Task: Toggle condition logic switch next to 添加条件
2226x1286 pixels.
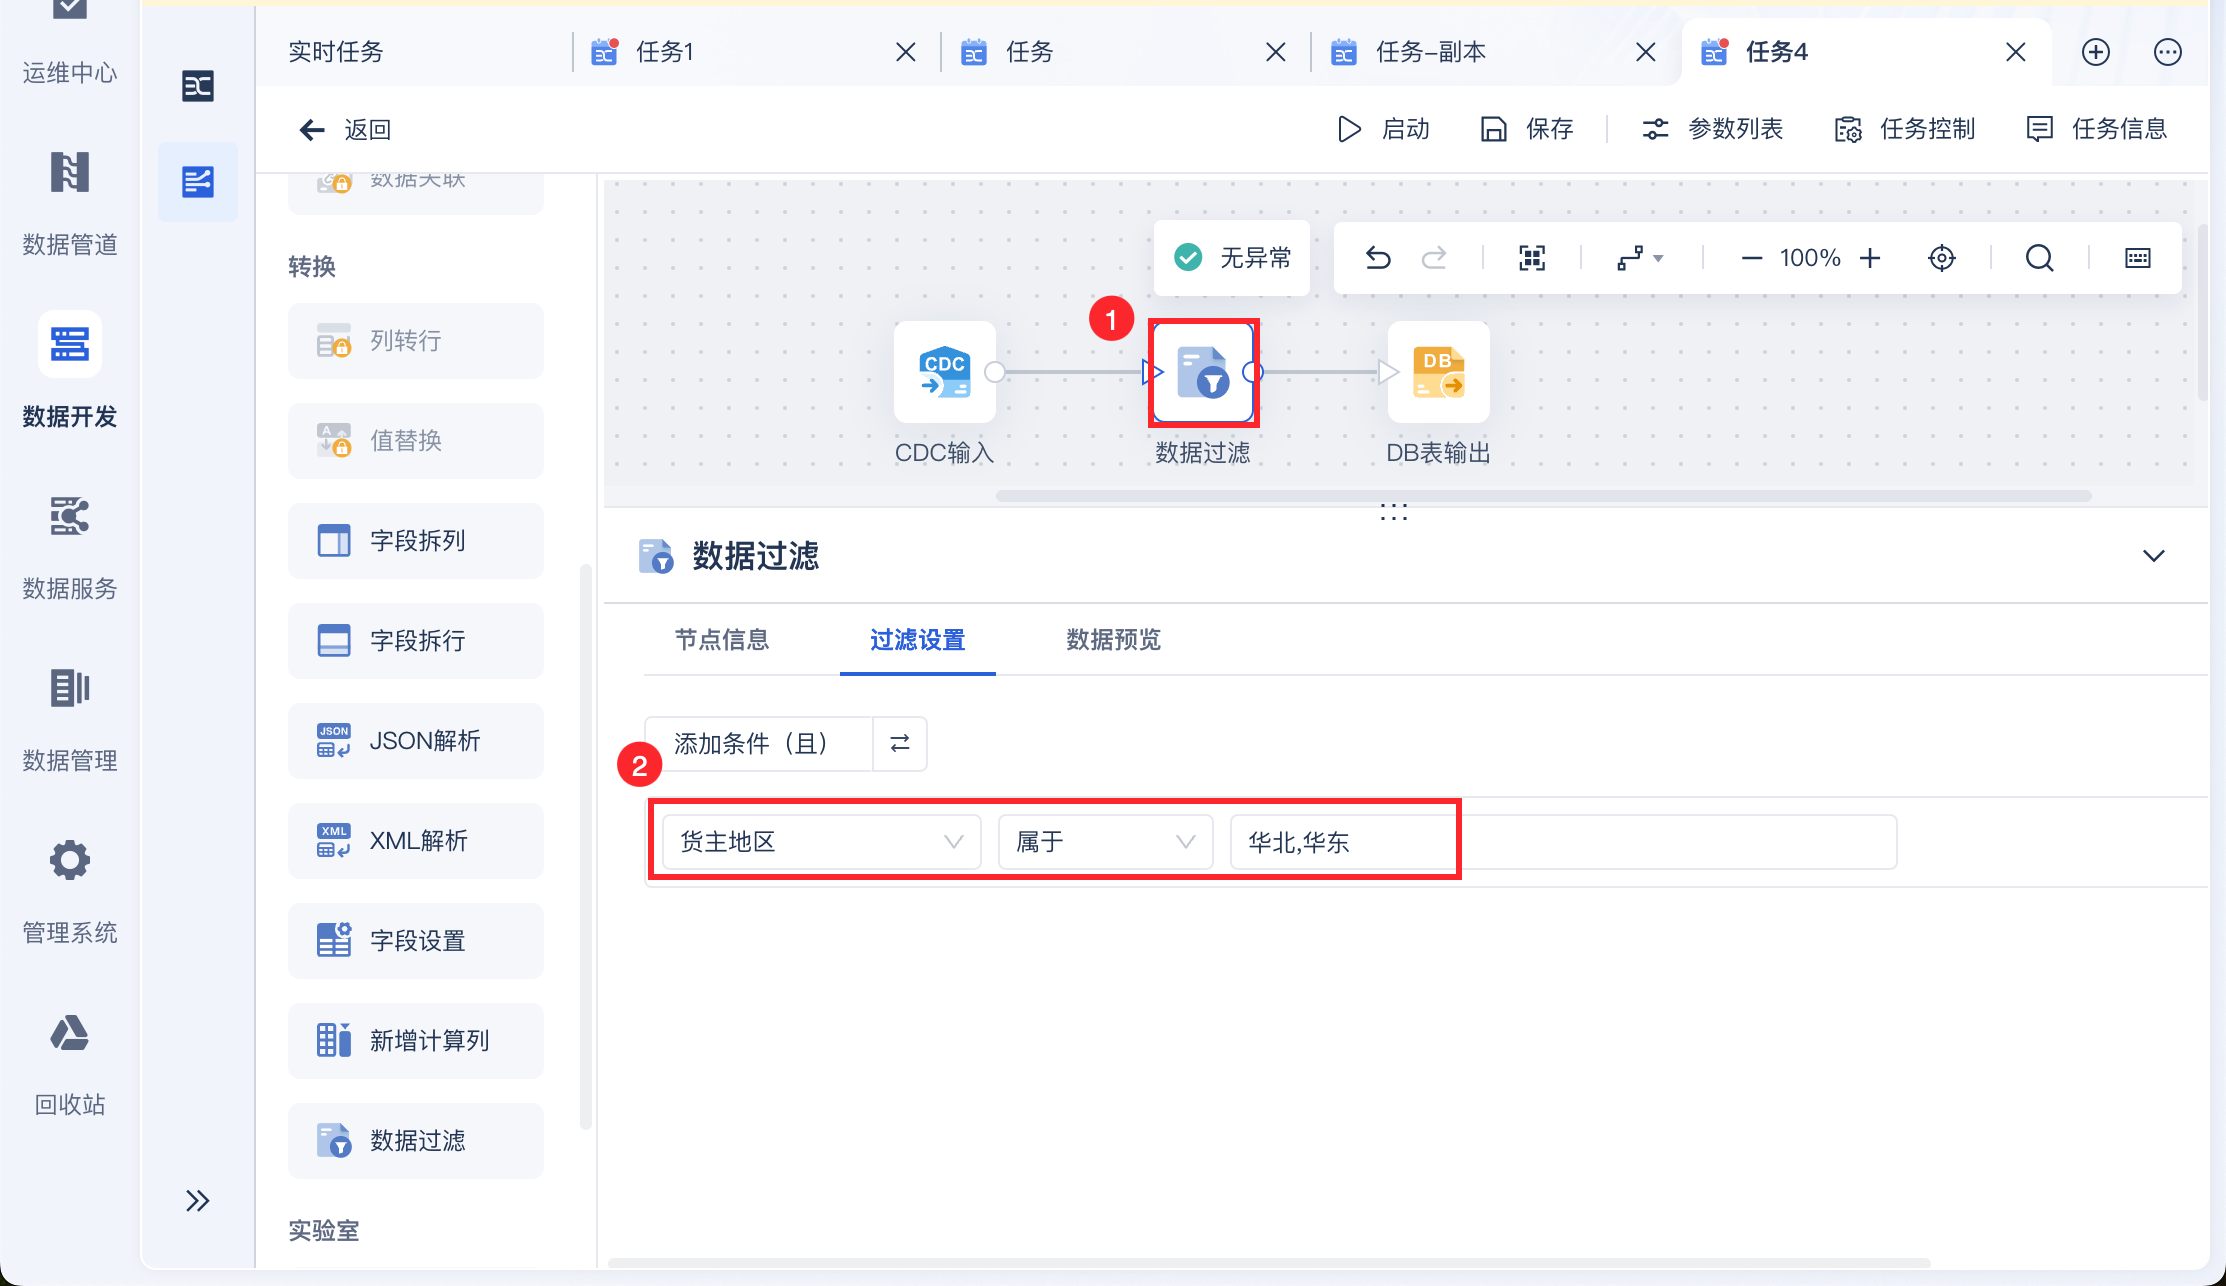Action: [900, 743]
